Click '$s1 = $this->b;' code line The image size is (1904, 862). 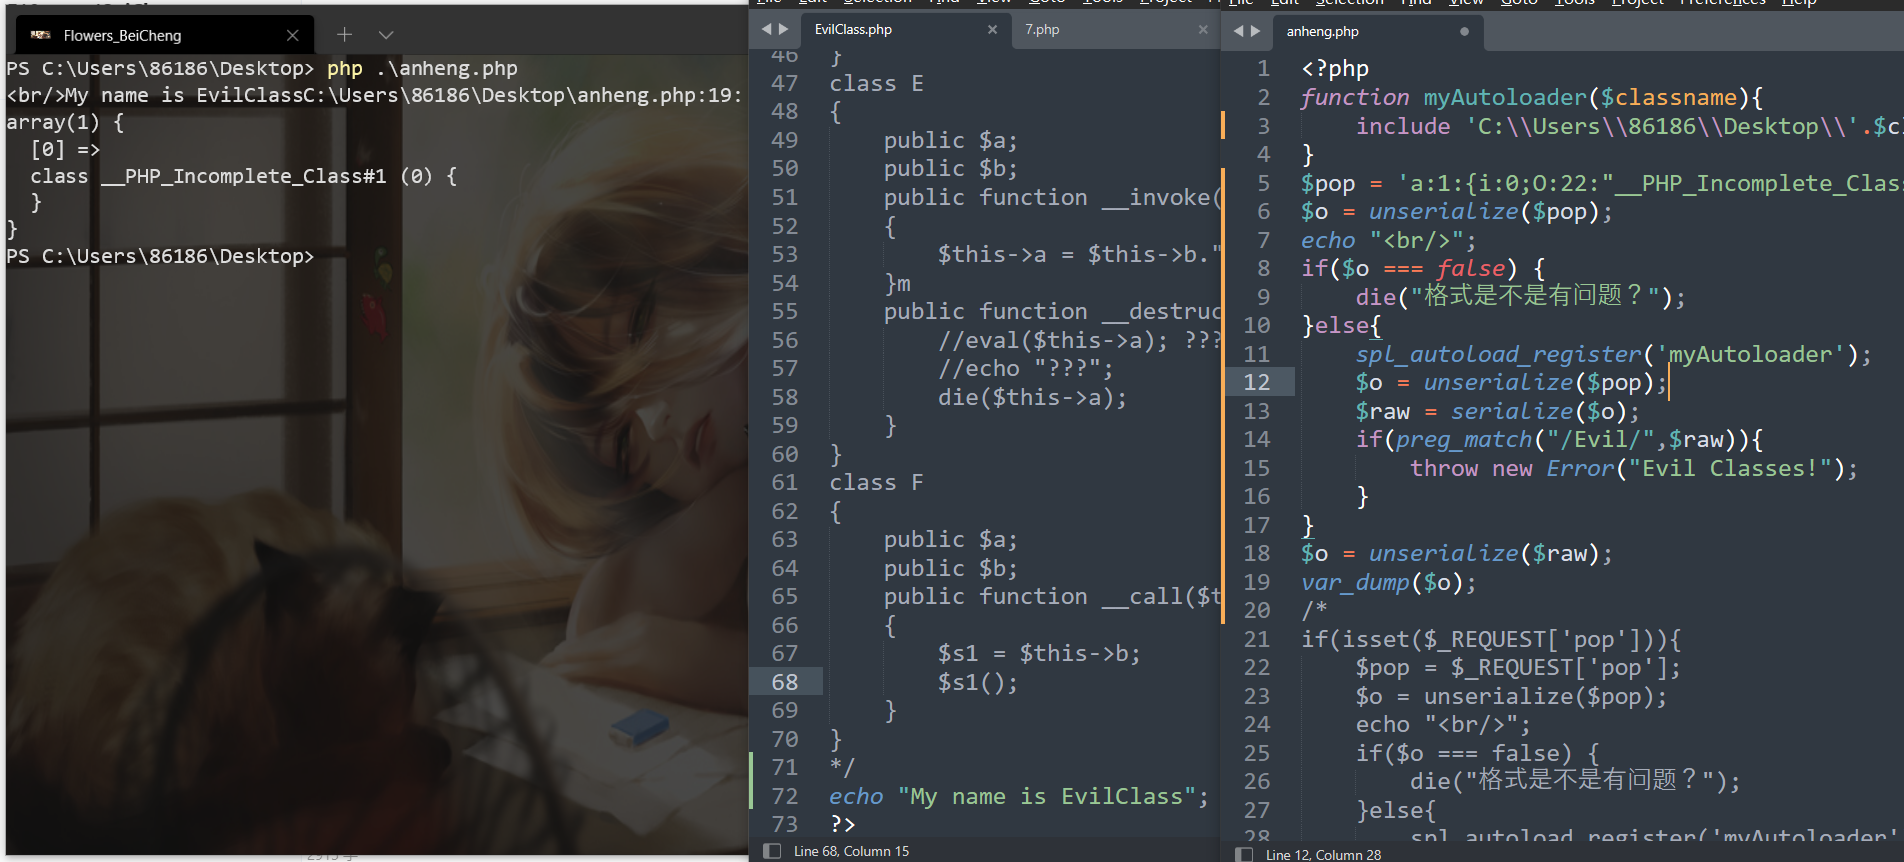coord(1038,654)
